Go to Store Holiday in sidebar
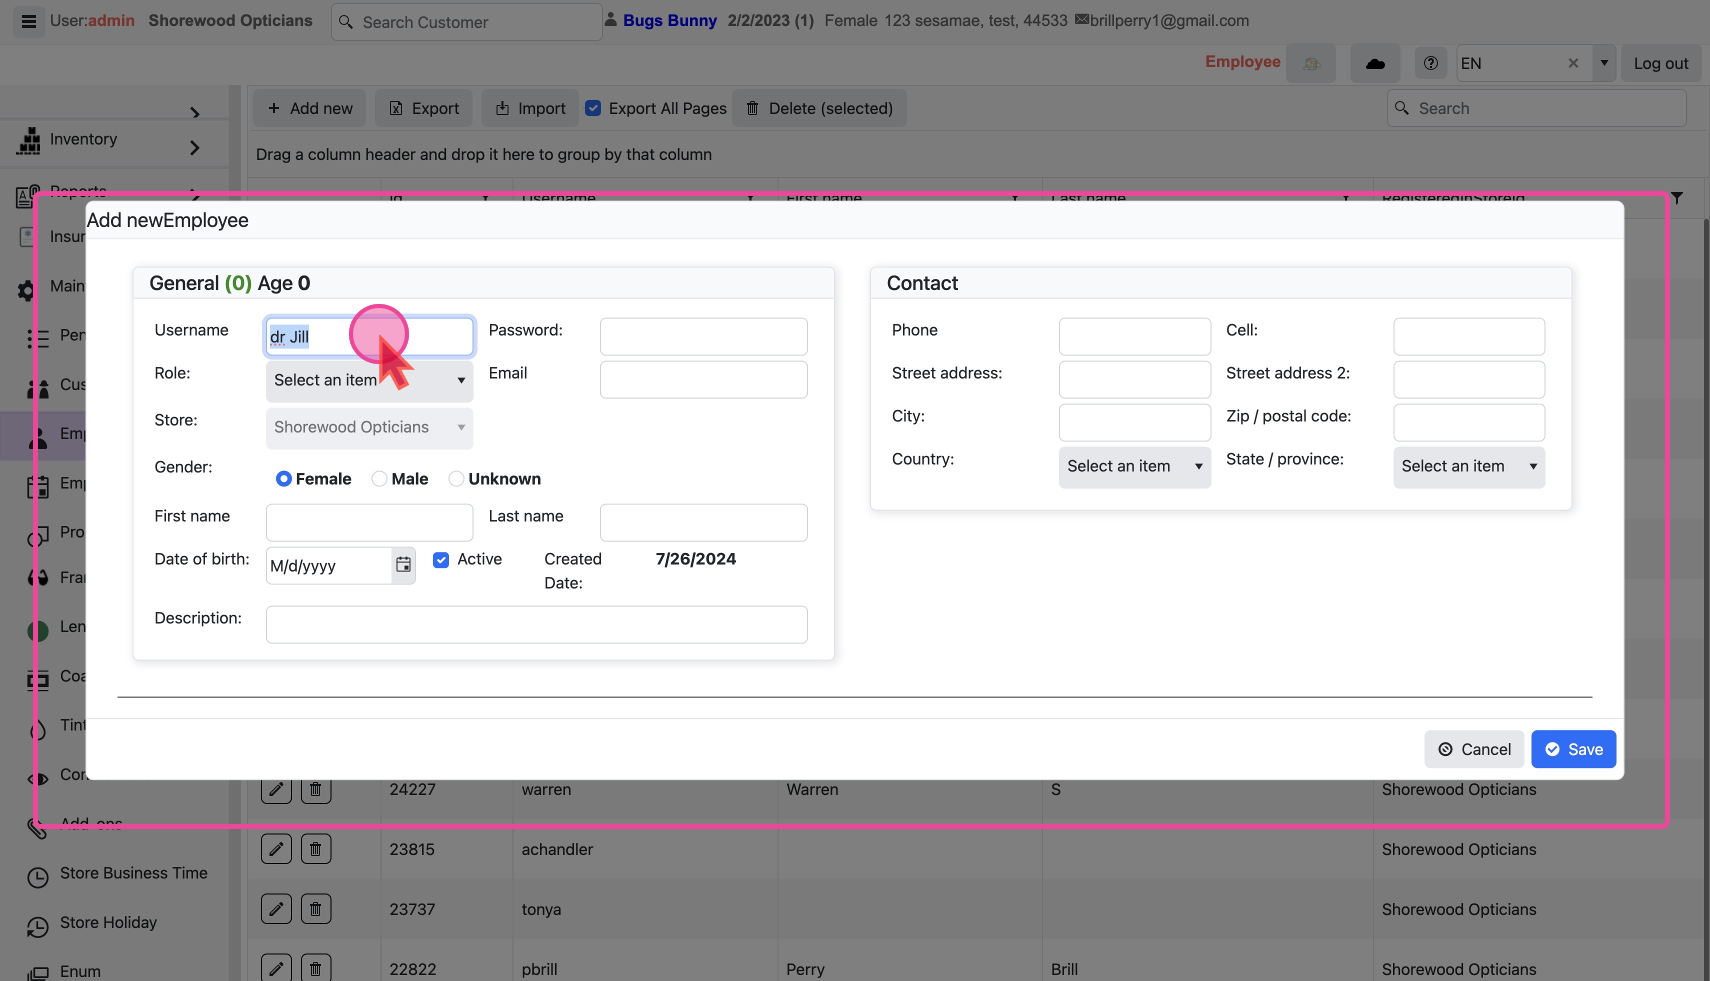 point(108,923)
